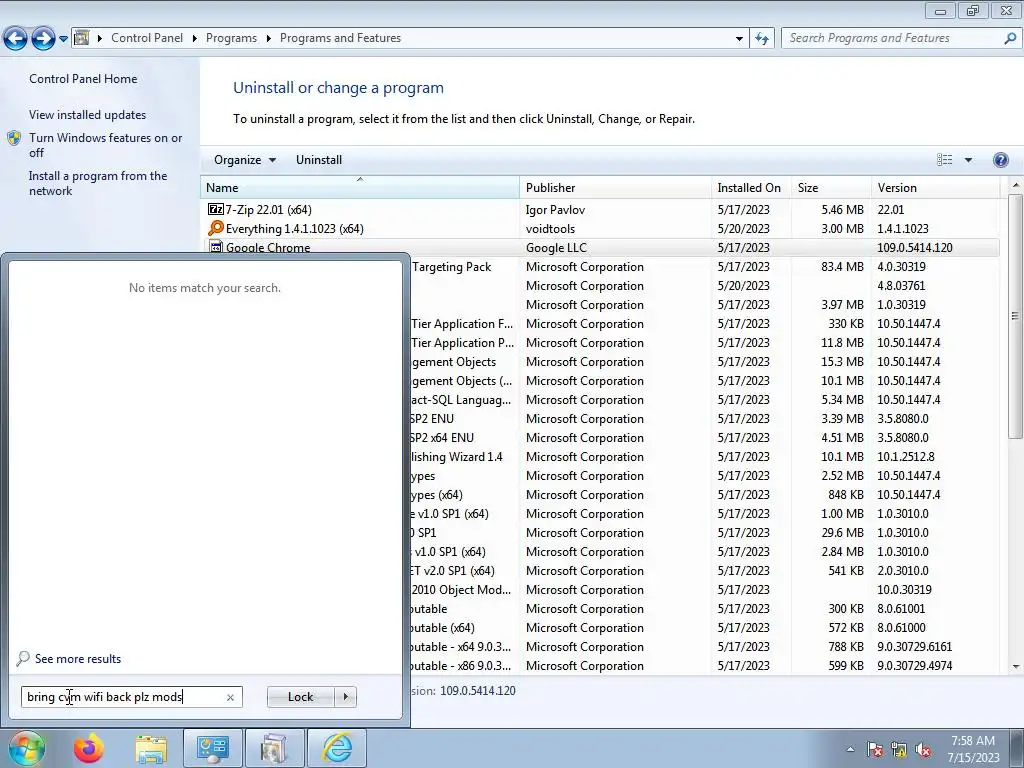Screen dimensions: 1024x768
Task: Expand the view options dropdown arrow
Action: coord(968,160)
